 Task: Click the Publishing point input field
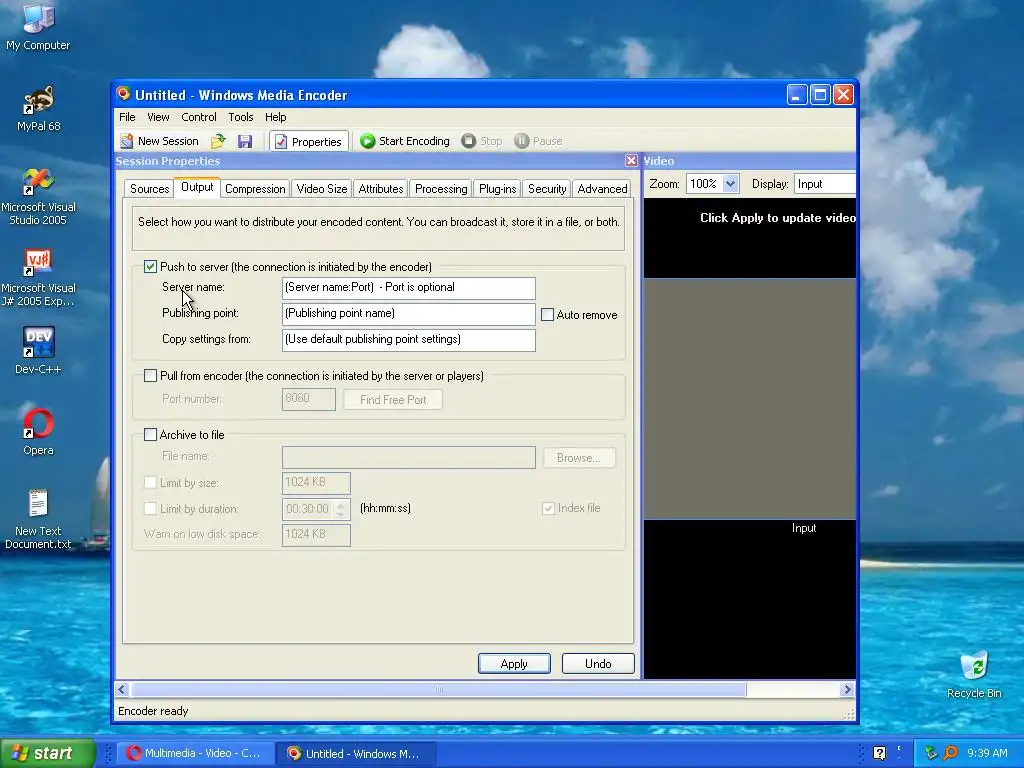point(409,314)
